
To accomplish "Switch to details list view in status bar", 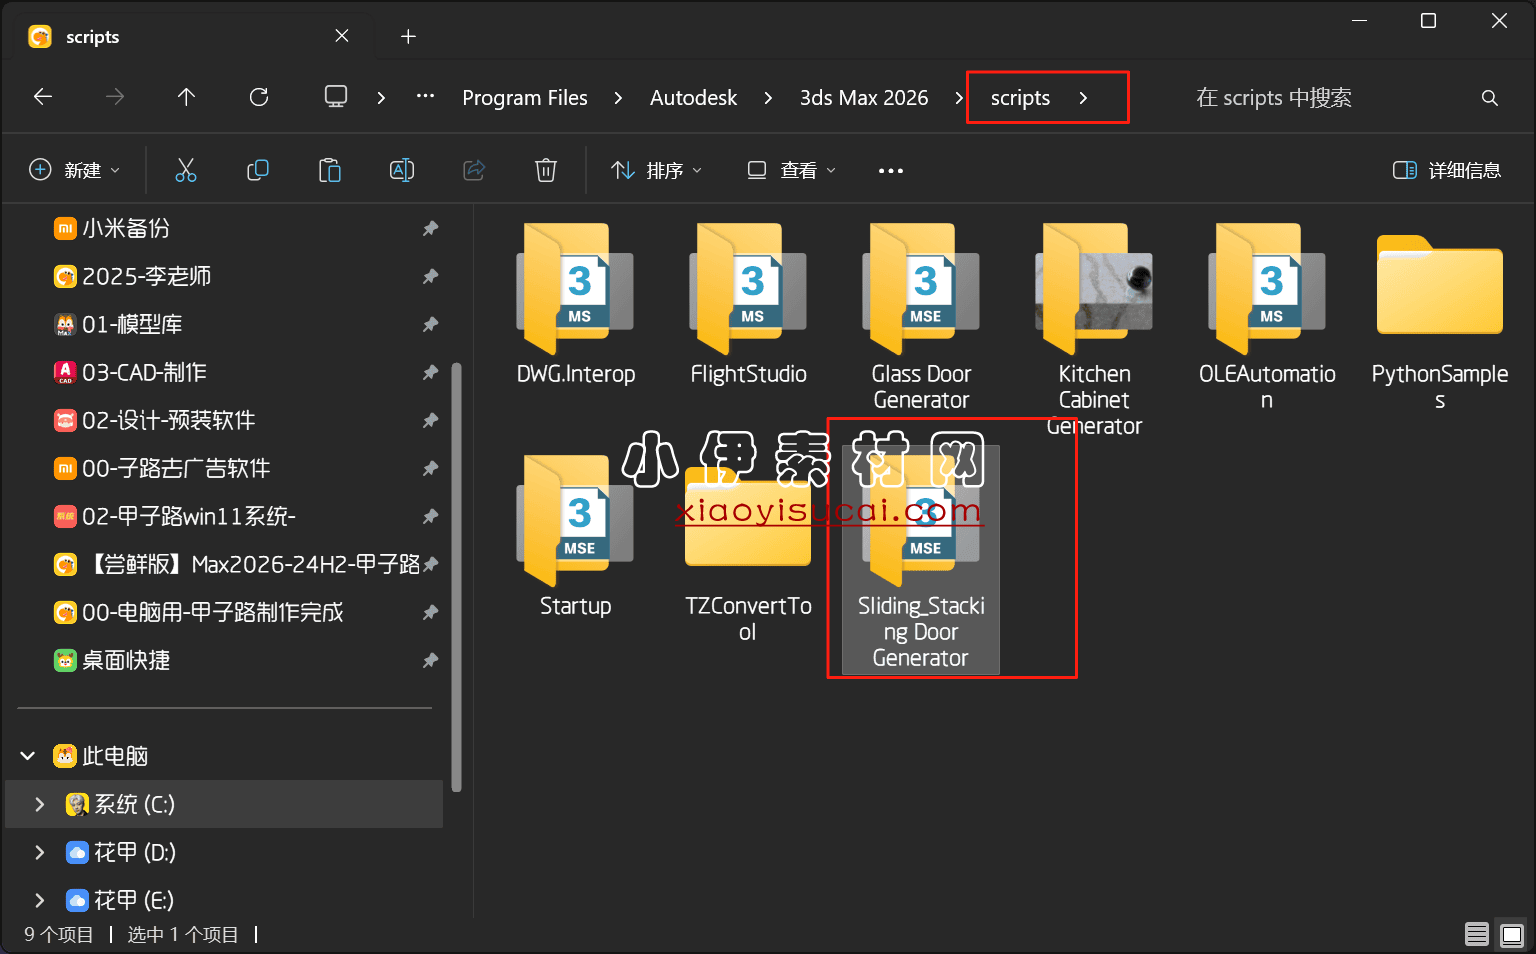I will [x=1477, y=934].
